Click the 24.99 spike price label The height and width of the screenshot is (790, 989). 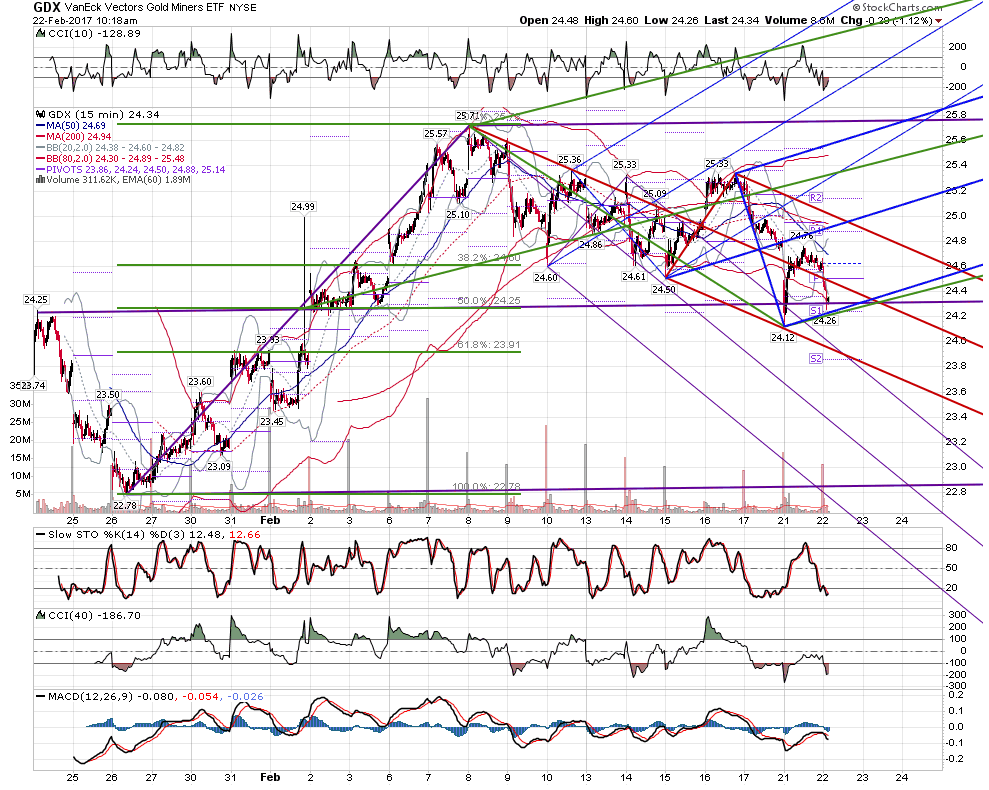click(303, 206)
